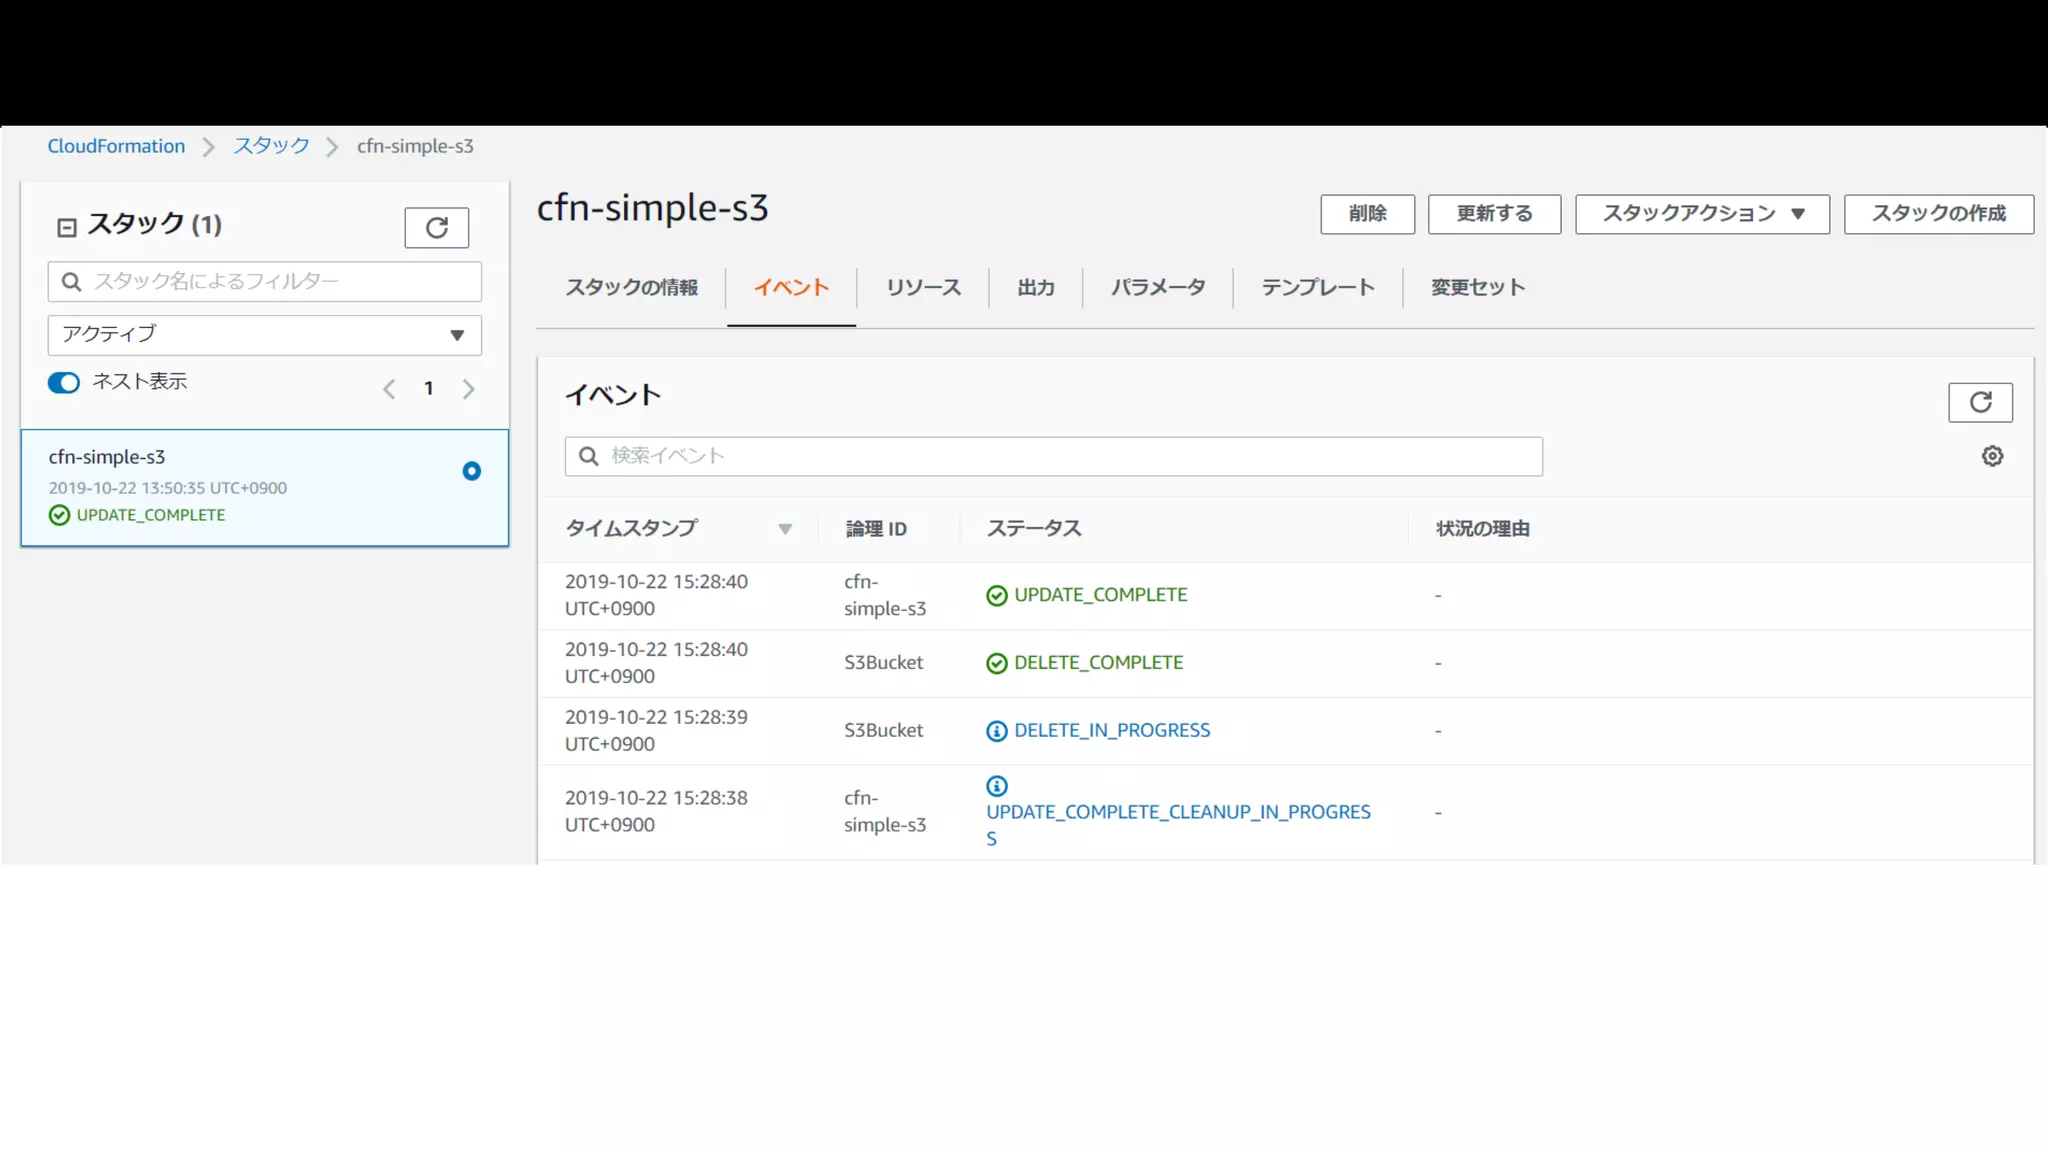Image resolution: width=2048 pixels, height=1152 pixels.
Task: Go to next stack list page
Action: click(468, 389)
